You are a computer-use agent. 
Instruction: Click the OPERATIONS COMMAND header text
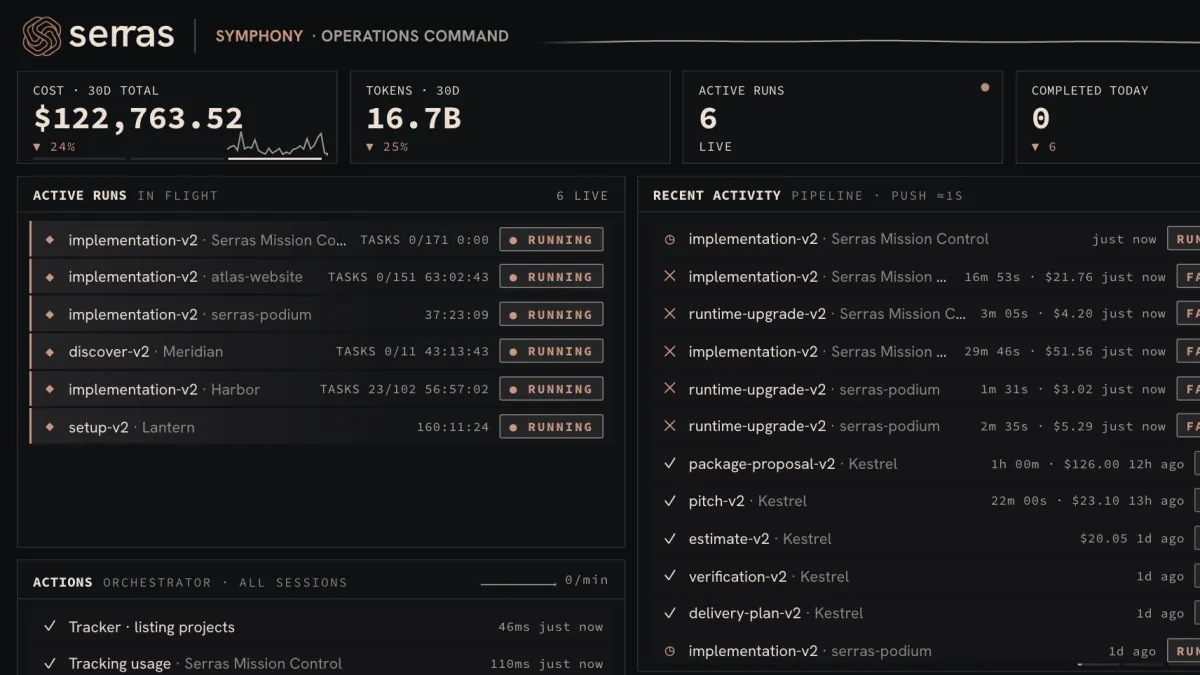click(x=415, y=36)
